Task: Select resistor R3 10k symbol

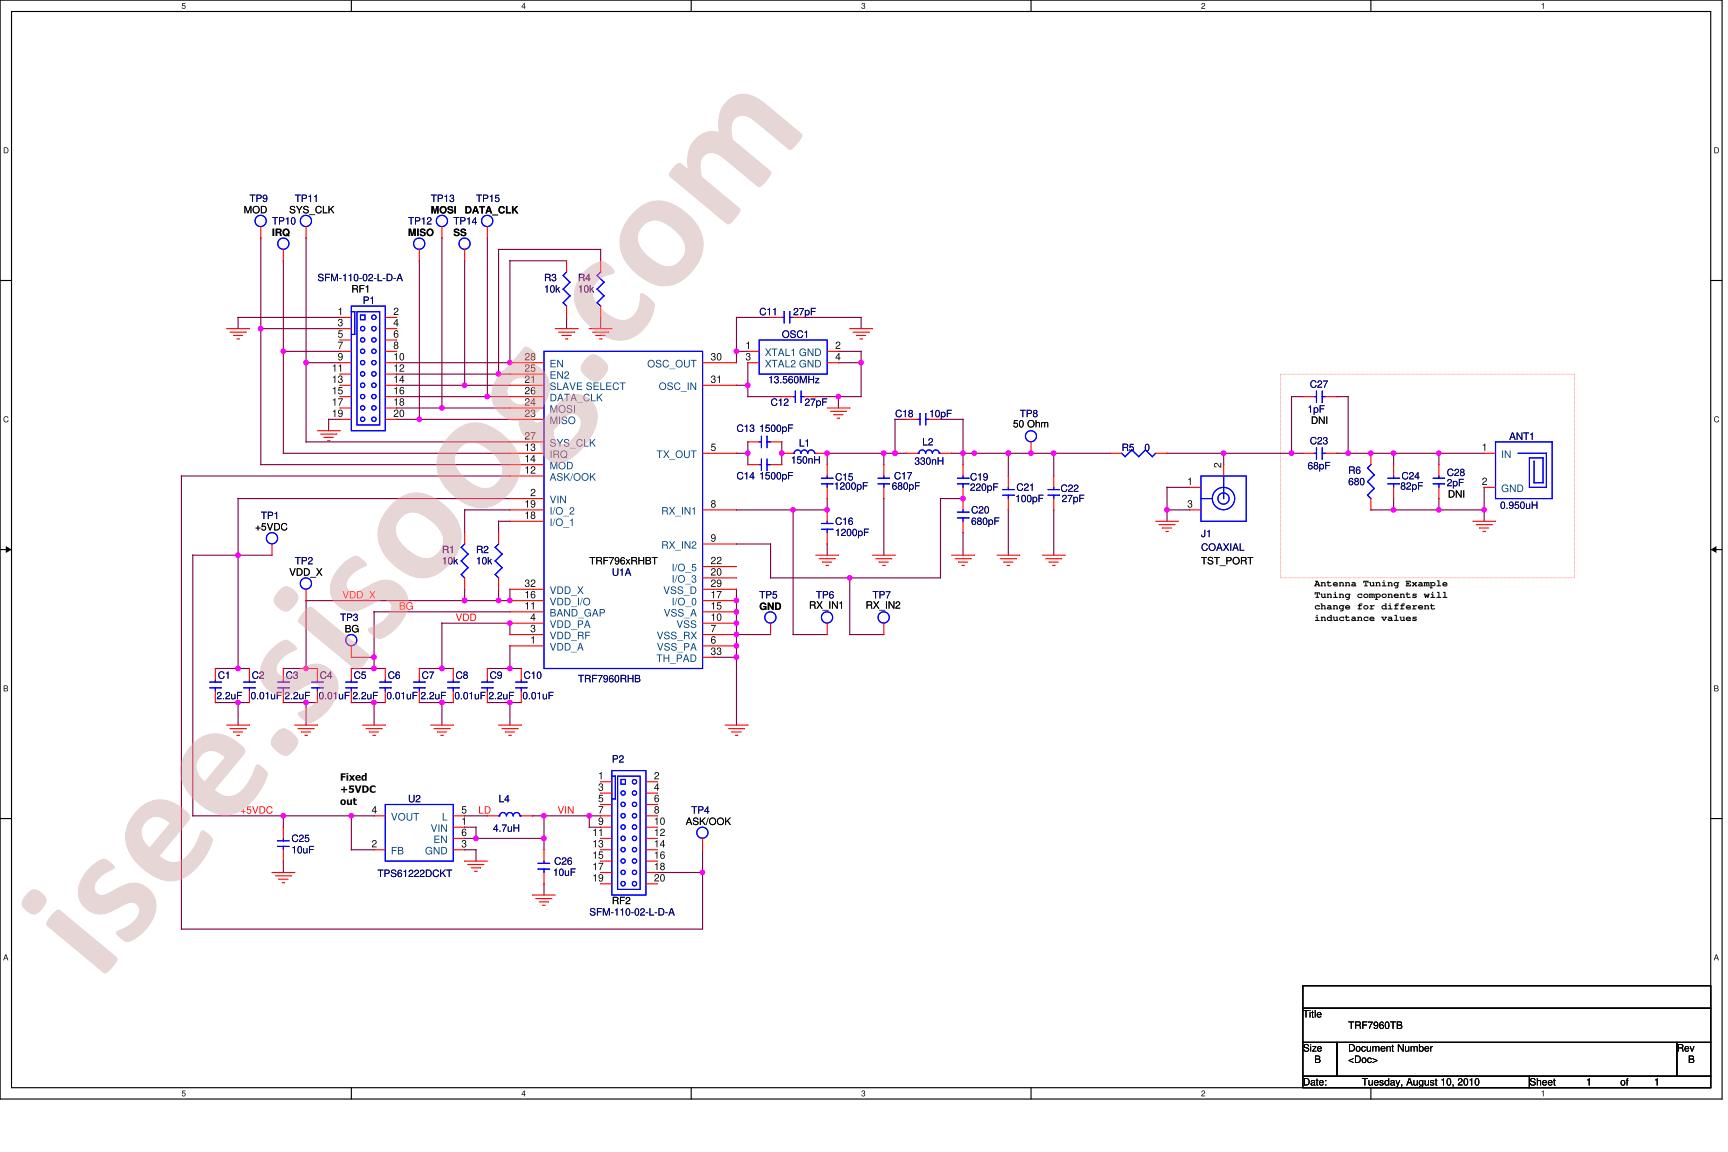Action: (566, 288)
